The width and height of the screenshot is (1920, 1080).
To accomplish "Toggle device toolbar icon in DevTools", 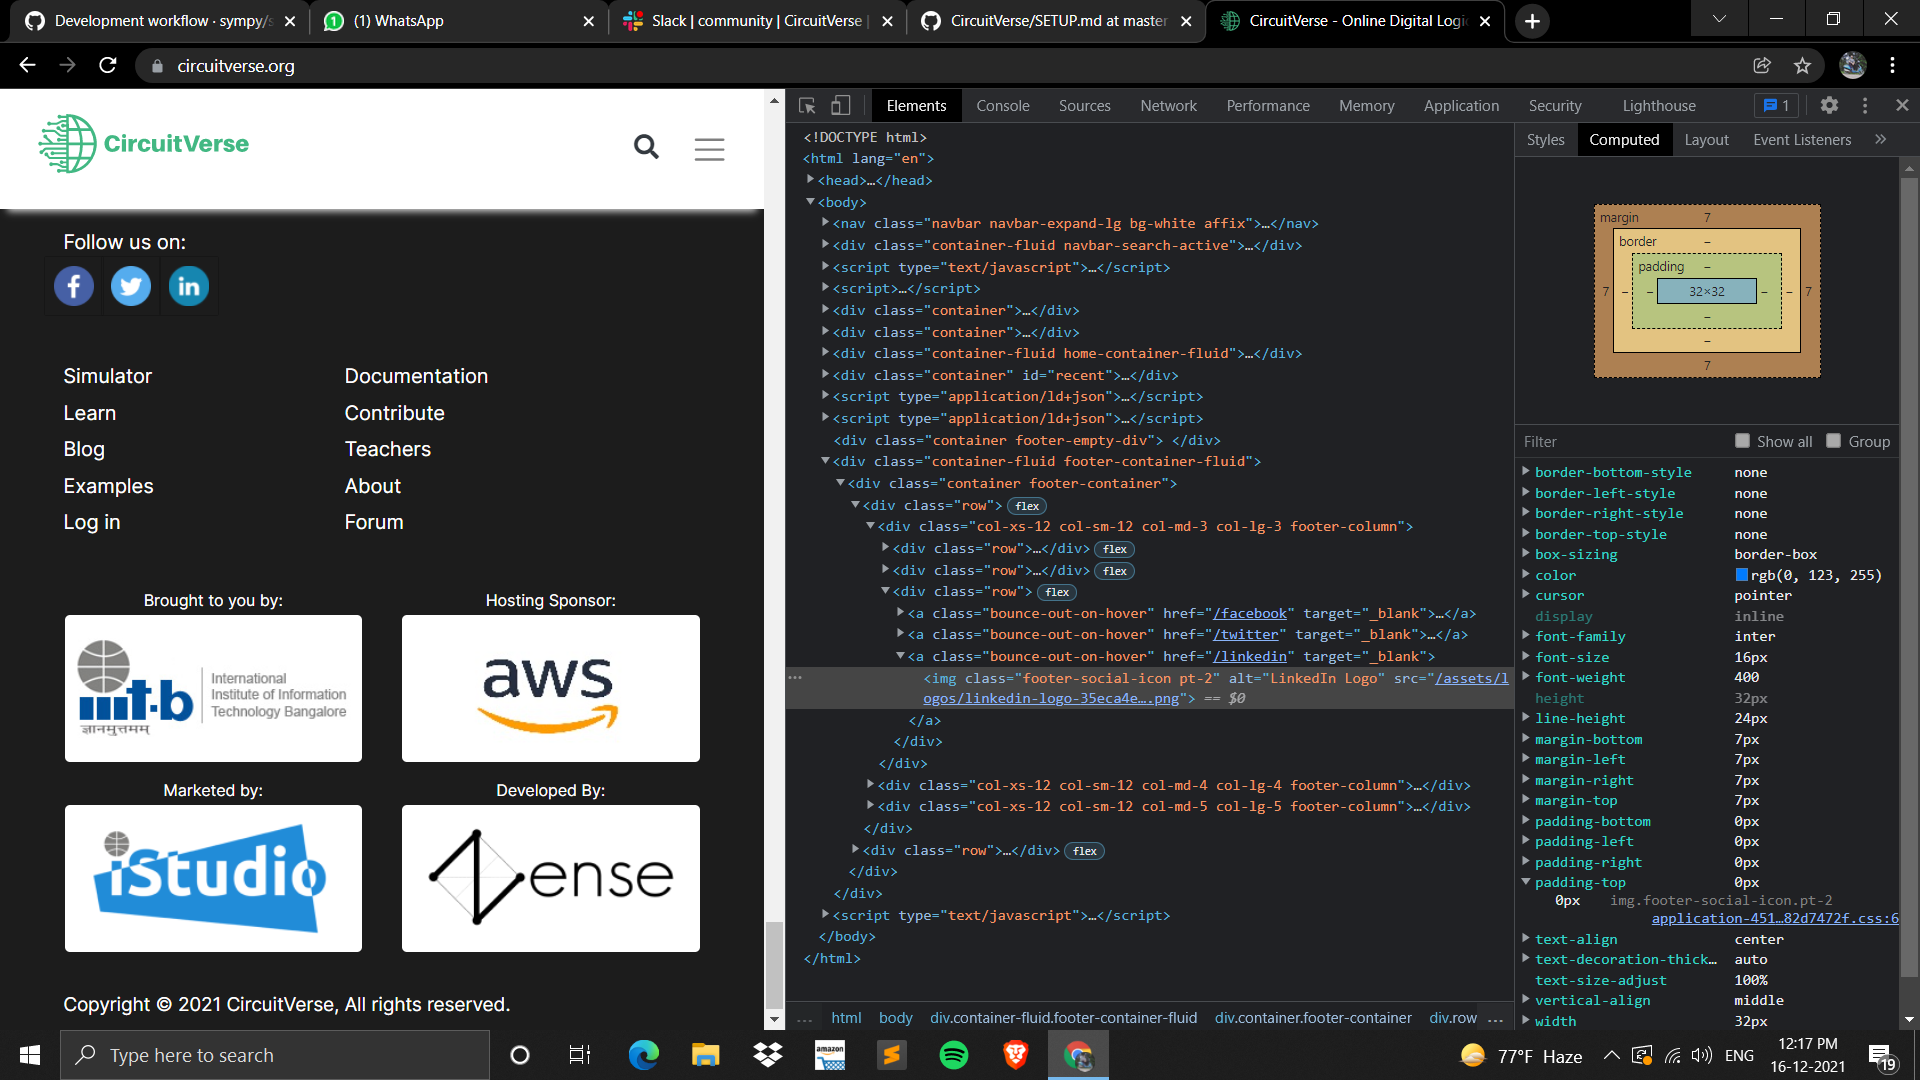I will 841,105.
